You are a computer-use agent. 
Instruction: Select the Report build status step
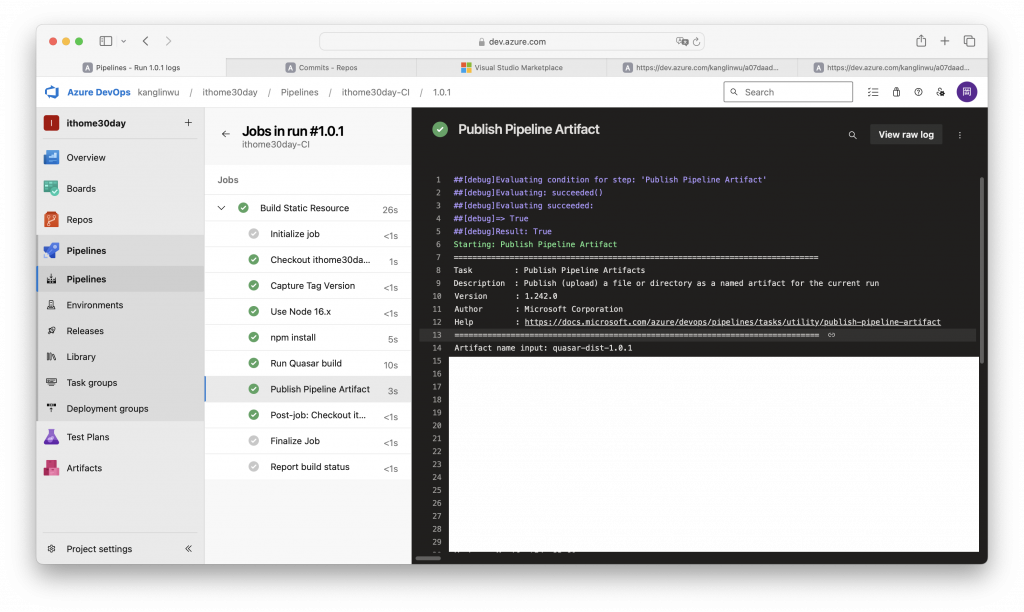pyautogui.click(x=308, y=467)
